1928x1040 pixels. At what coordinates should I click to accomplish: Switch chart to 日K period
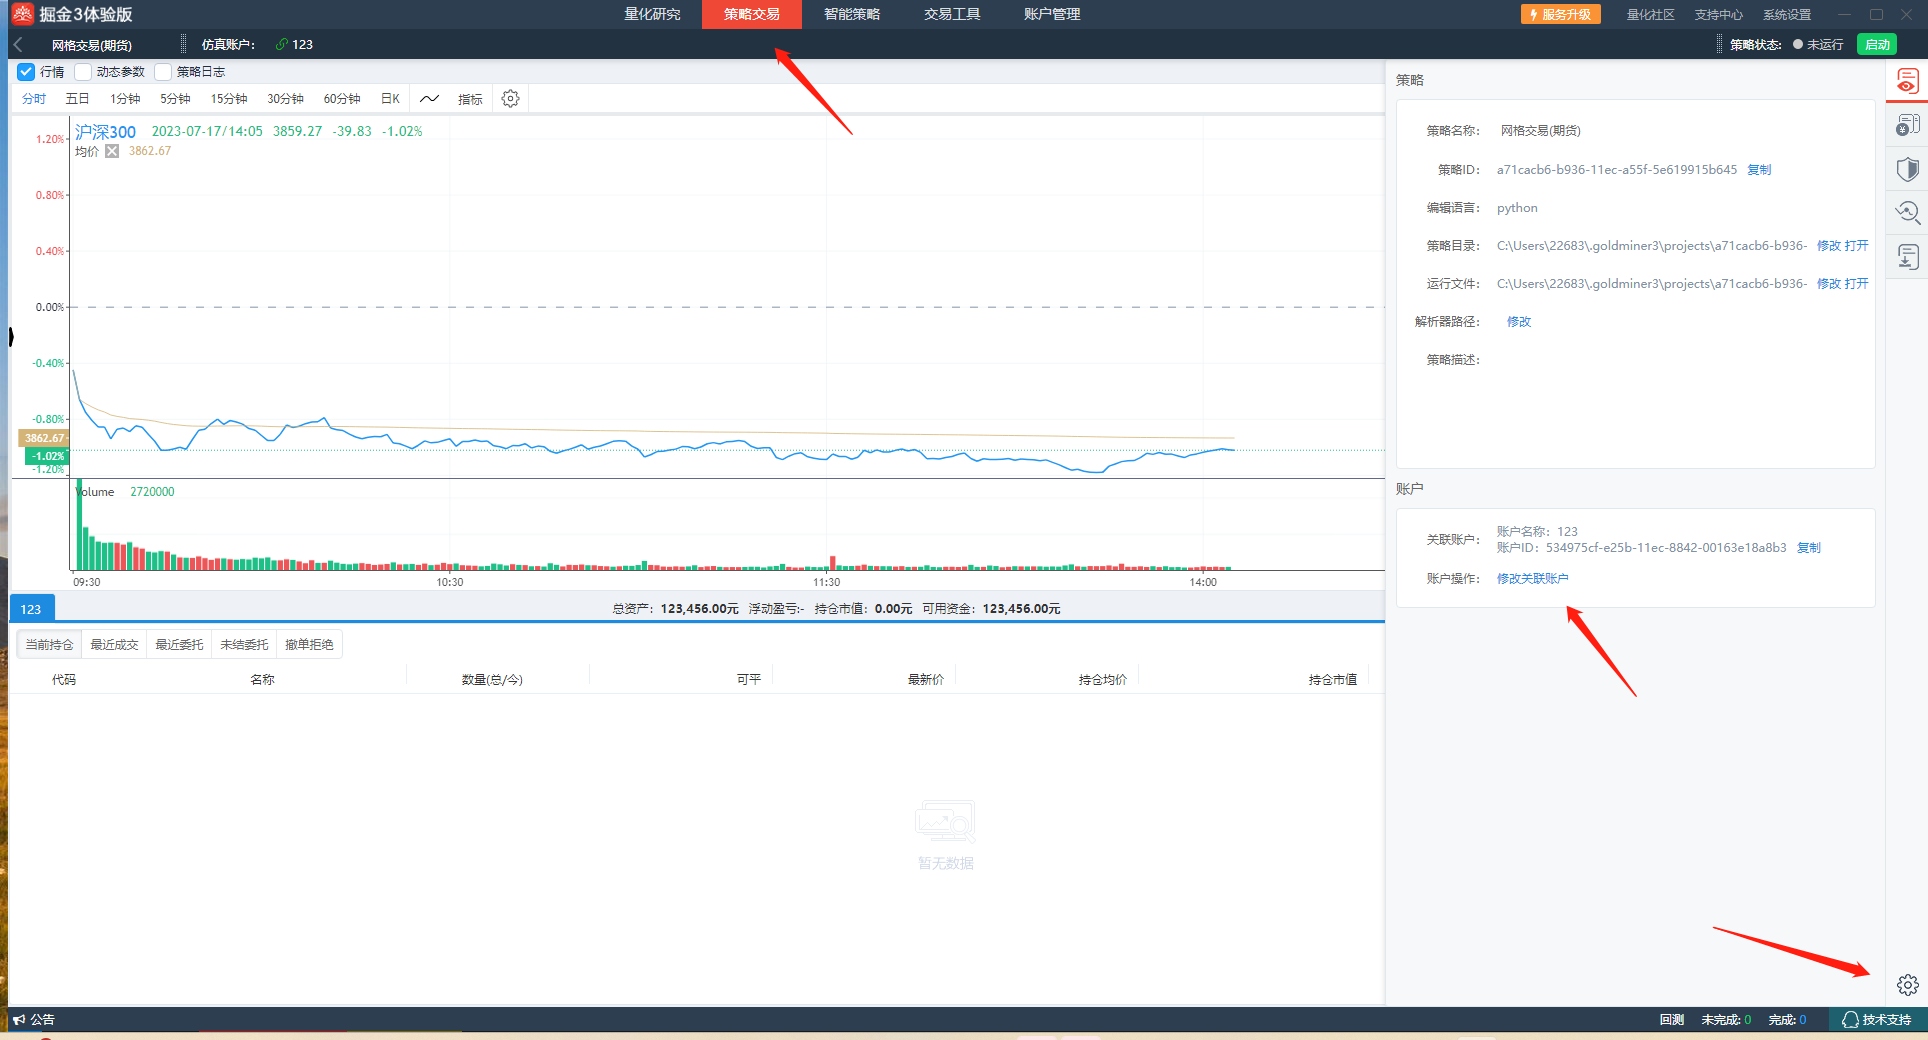point(390,99)
